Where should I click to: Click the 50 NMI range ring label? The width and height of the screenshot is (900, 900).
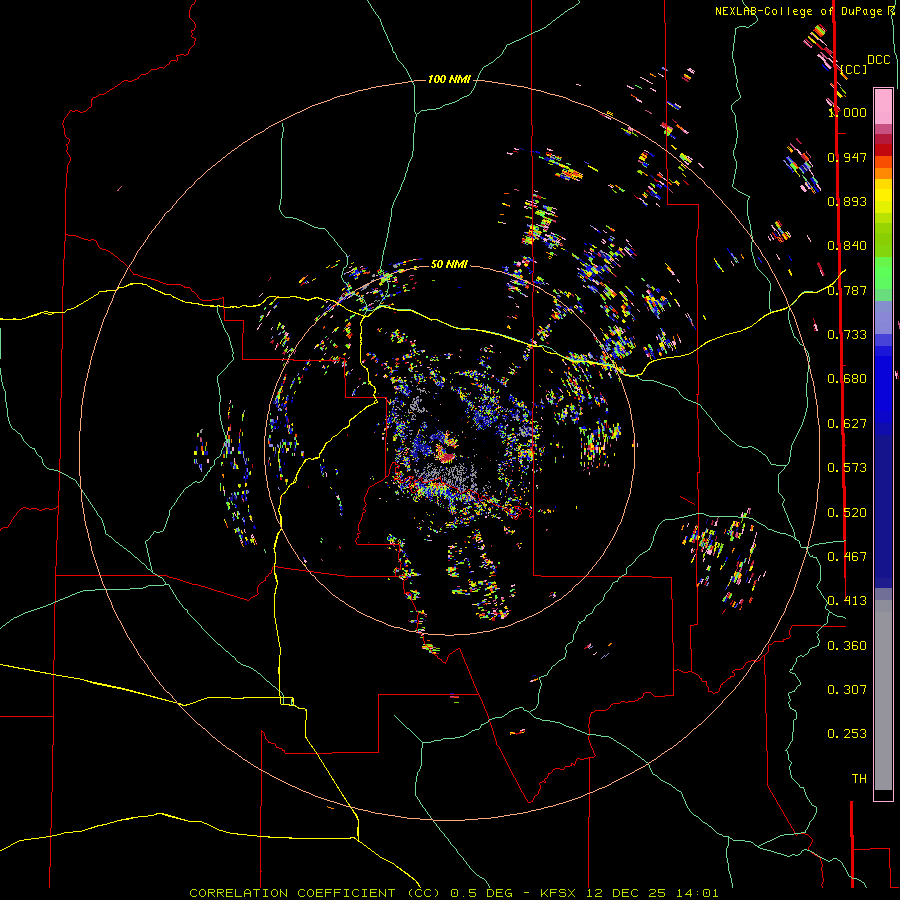tap(449, 264)
